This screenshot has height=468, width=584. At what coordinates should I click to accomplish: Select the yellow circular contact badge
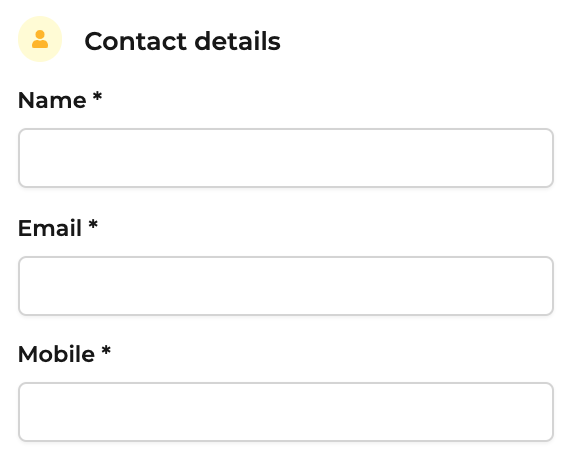tap(40, 39)
